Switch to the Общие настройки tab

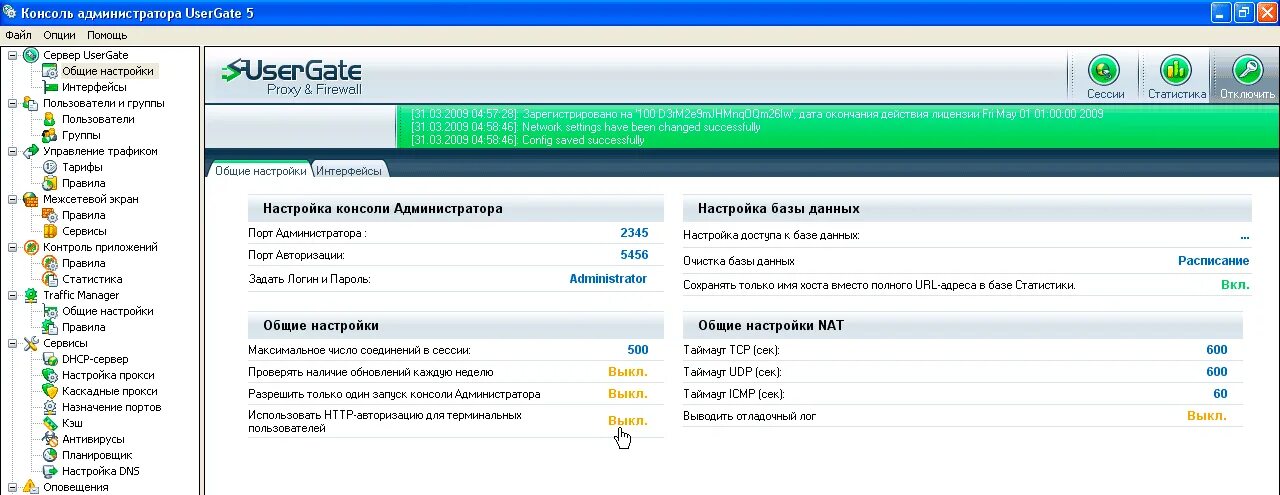260,171
